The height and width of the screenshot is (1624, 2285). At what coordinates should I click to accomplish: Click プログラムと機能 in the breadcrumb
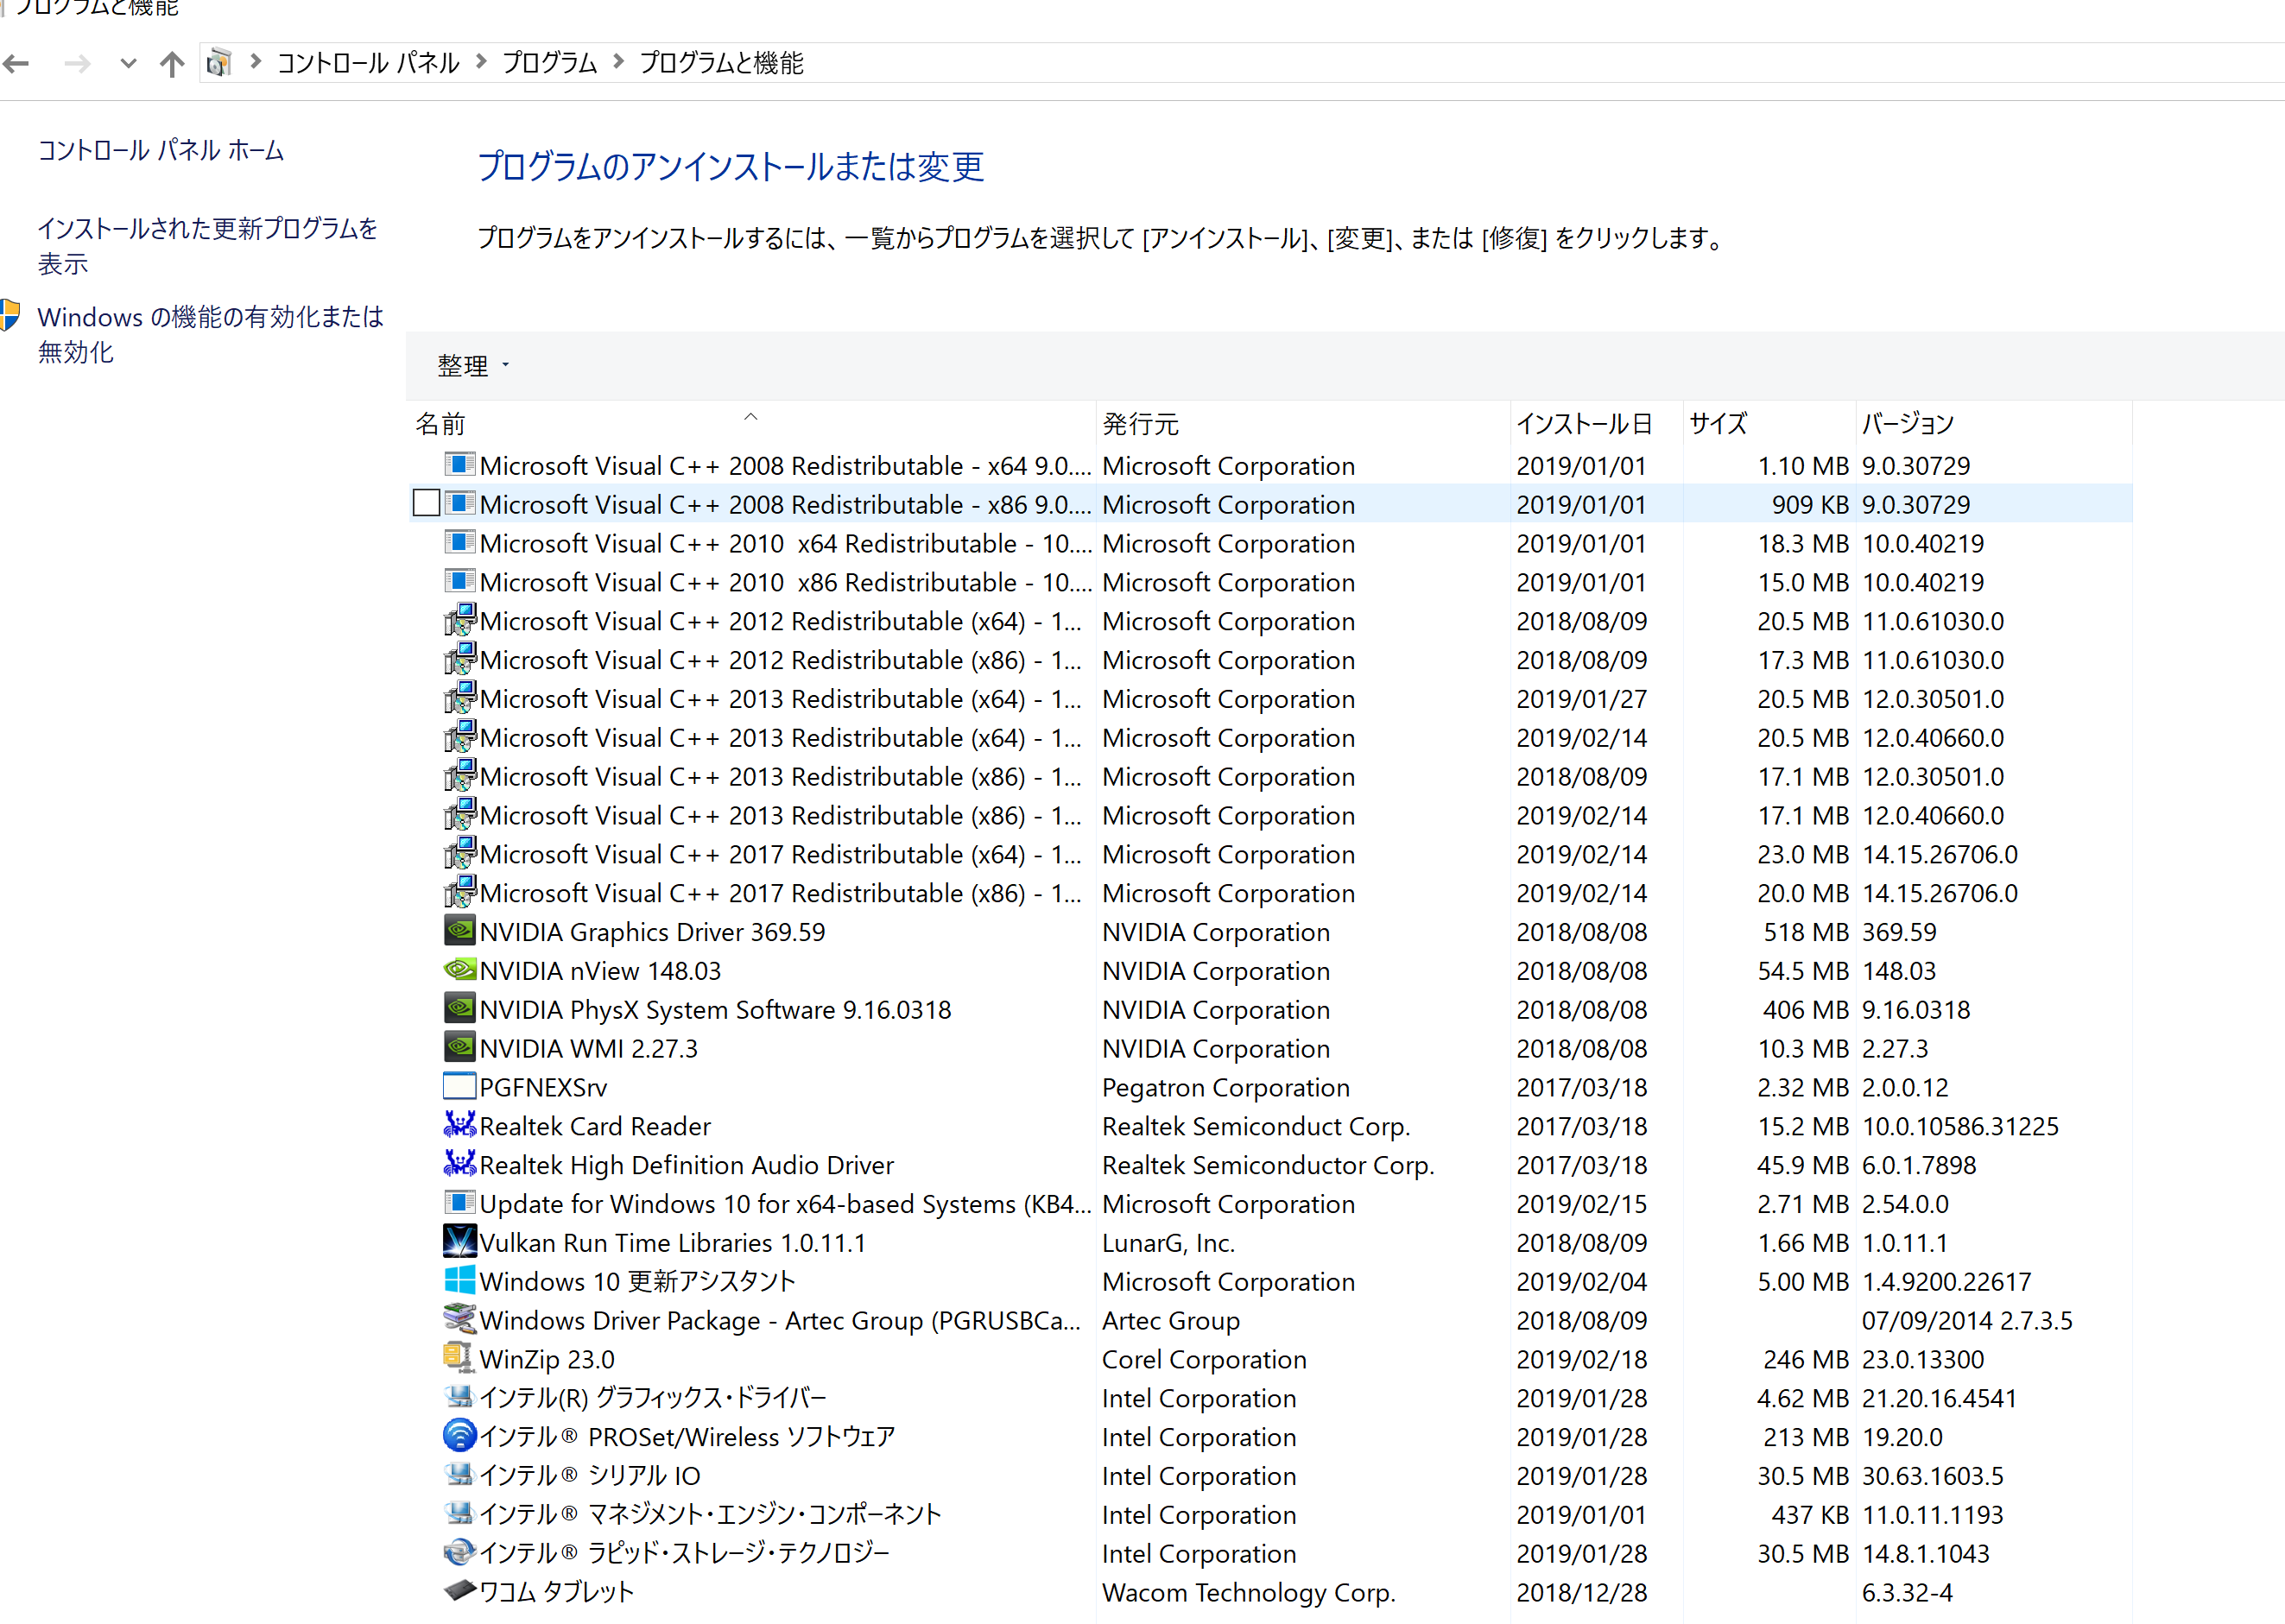point(721,63)
